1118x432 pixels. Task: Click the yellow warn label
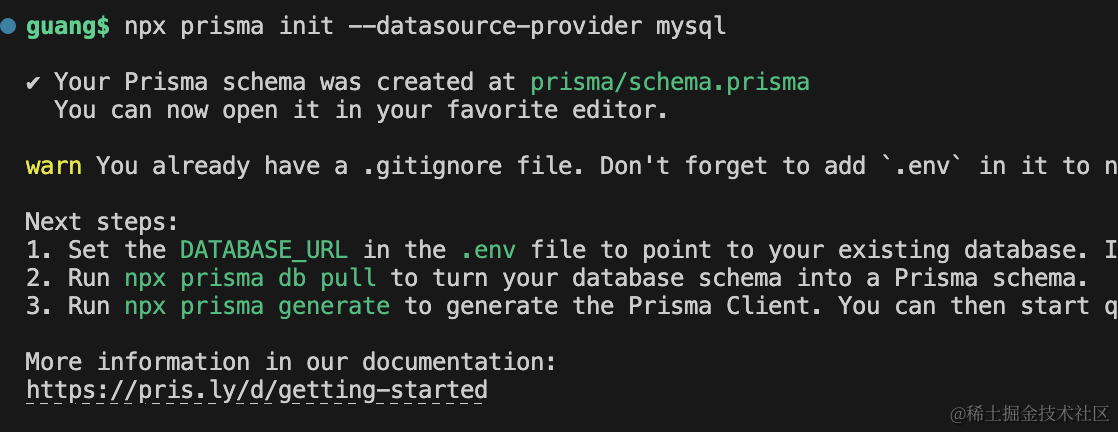tap(53, 166)
